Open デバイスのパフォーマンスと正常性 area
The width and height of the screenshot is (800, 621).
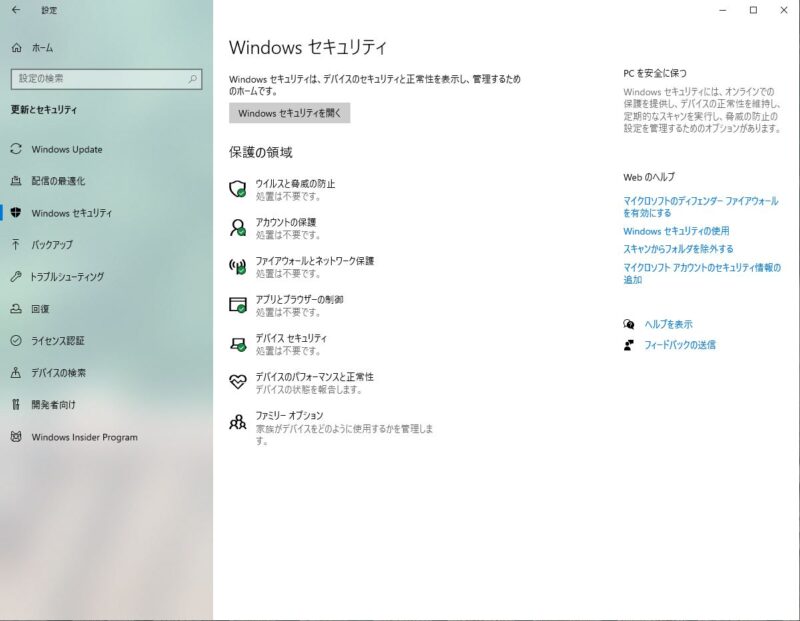click(x=302, y=383)
